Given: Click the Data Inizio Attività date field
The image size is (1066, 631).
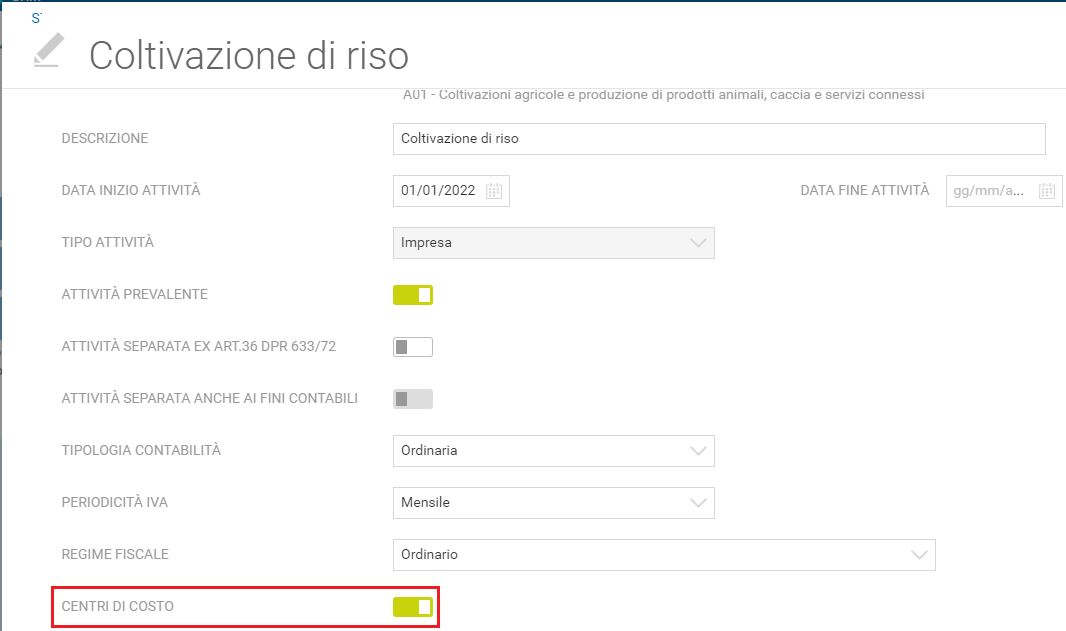Looking at the screenshot, I should 451,191.
